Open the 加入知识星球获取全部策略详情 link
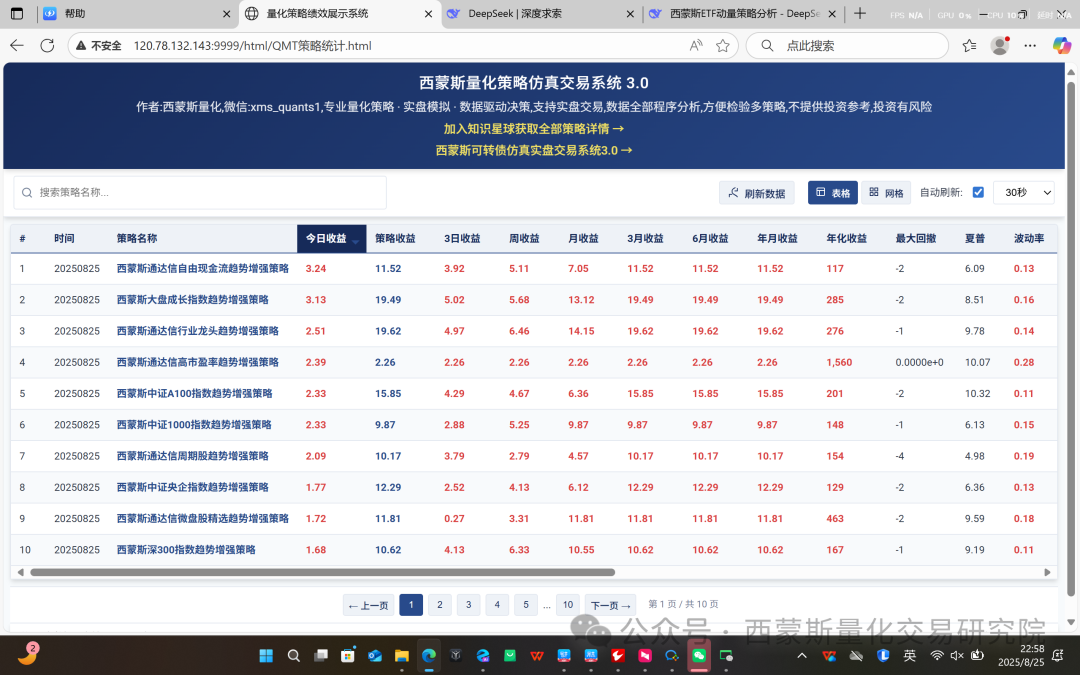This screenshot has height=675, width=1080. (534, 129)
